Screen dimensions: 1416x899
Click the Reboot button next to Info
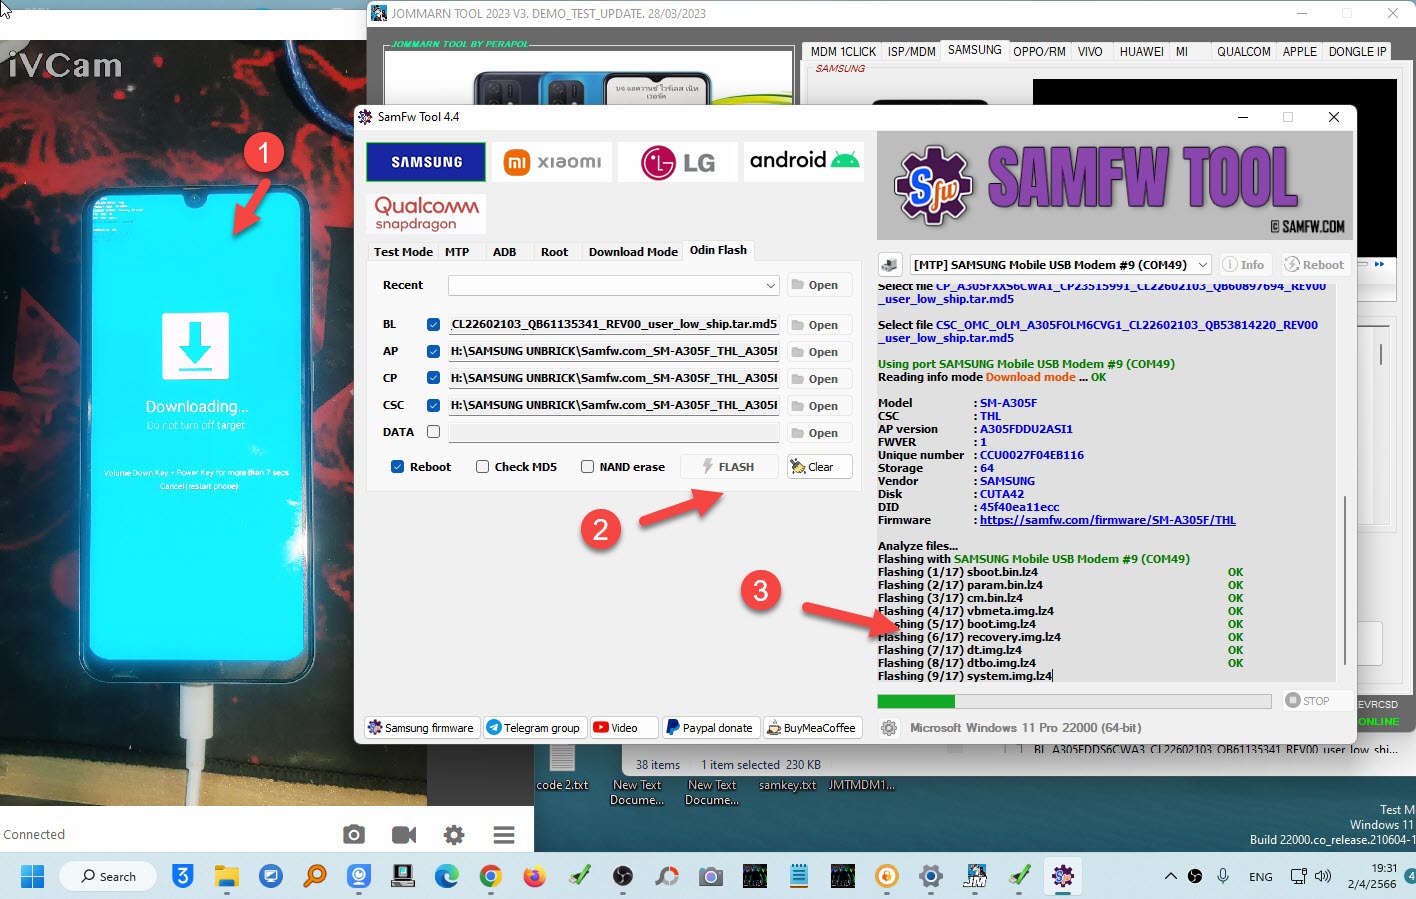(1314, 265)
